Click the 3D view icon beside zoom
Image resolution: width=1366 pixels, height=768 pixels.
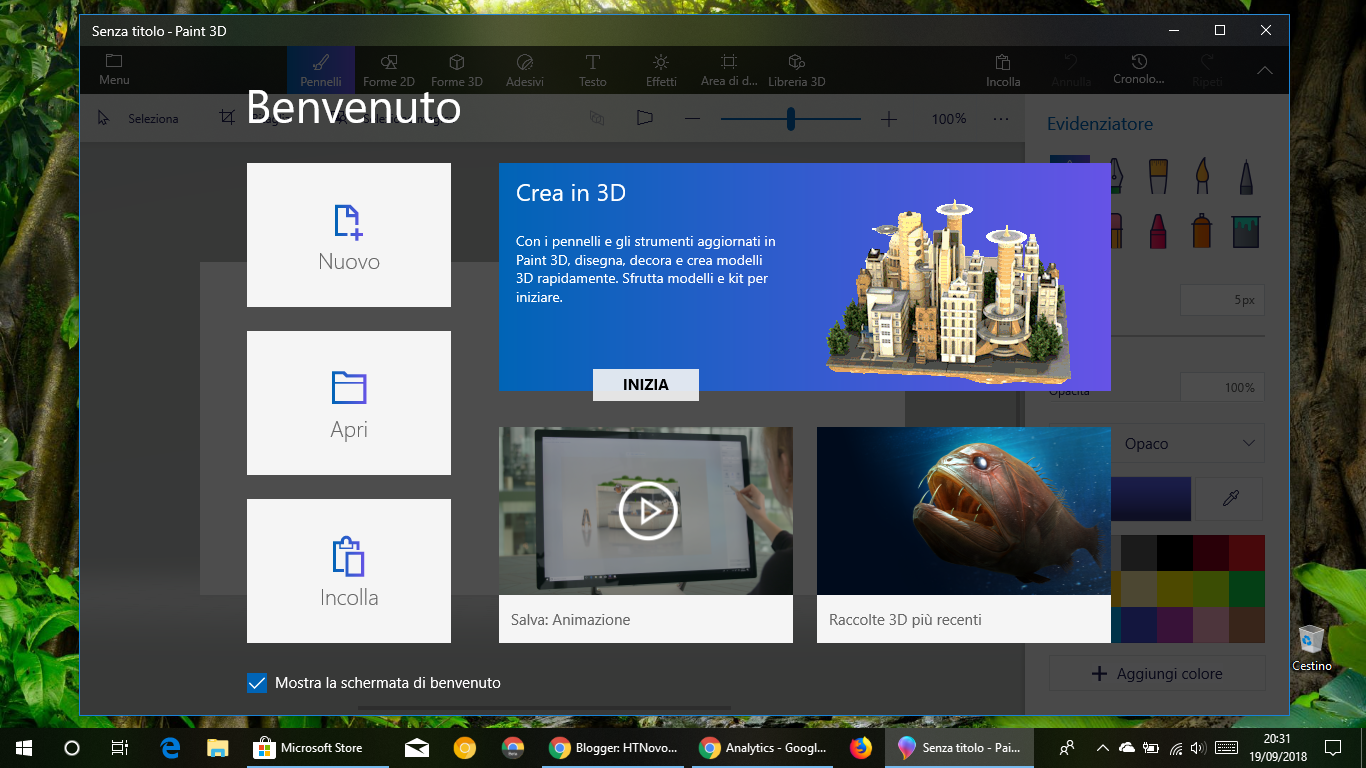[597, 118]
